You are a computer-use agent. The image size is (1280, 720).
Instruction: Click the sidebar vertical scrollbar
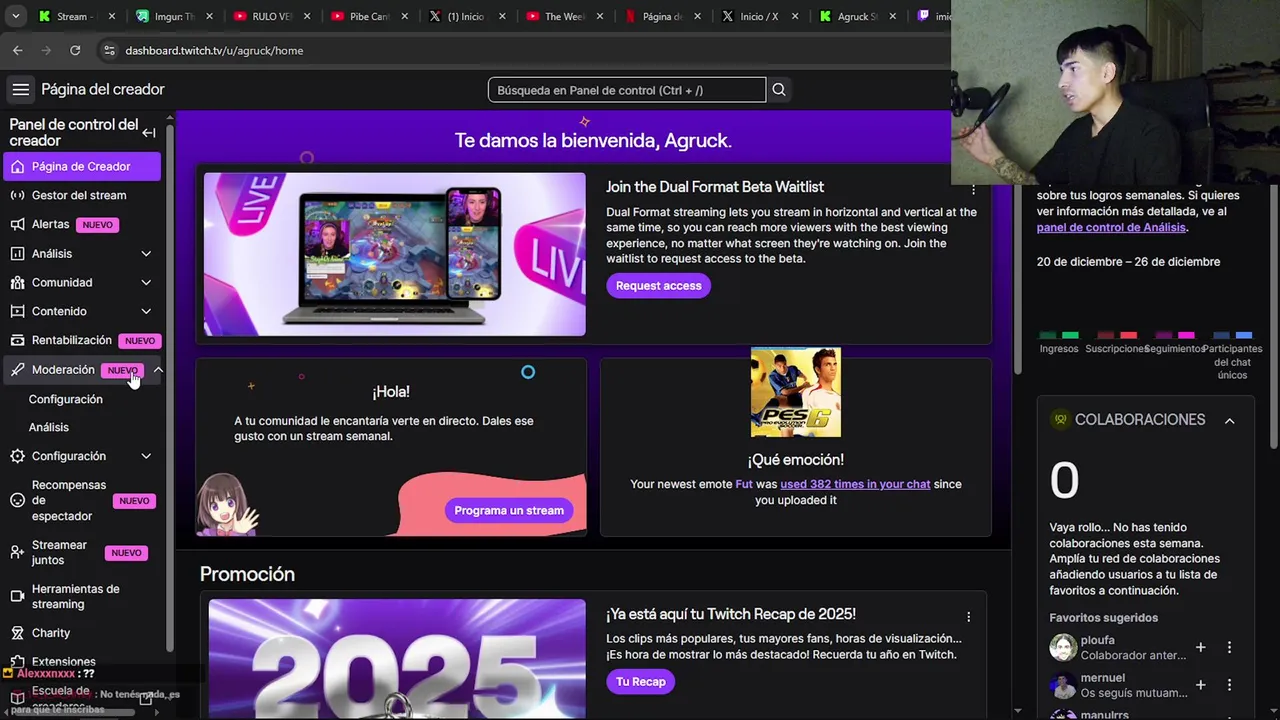coord(169,390)
